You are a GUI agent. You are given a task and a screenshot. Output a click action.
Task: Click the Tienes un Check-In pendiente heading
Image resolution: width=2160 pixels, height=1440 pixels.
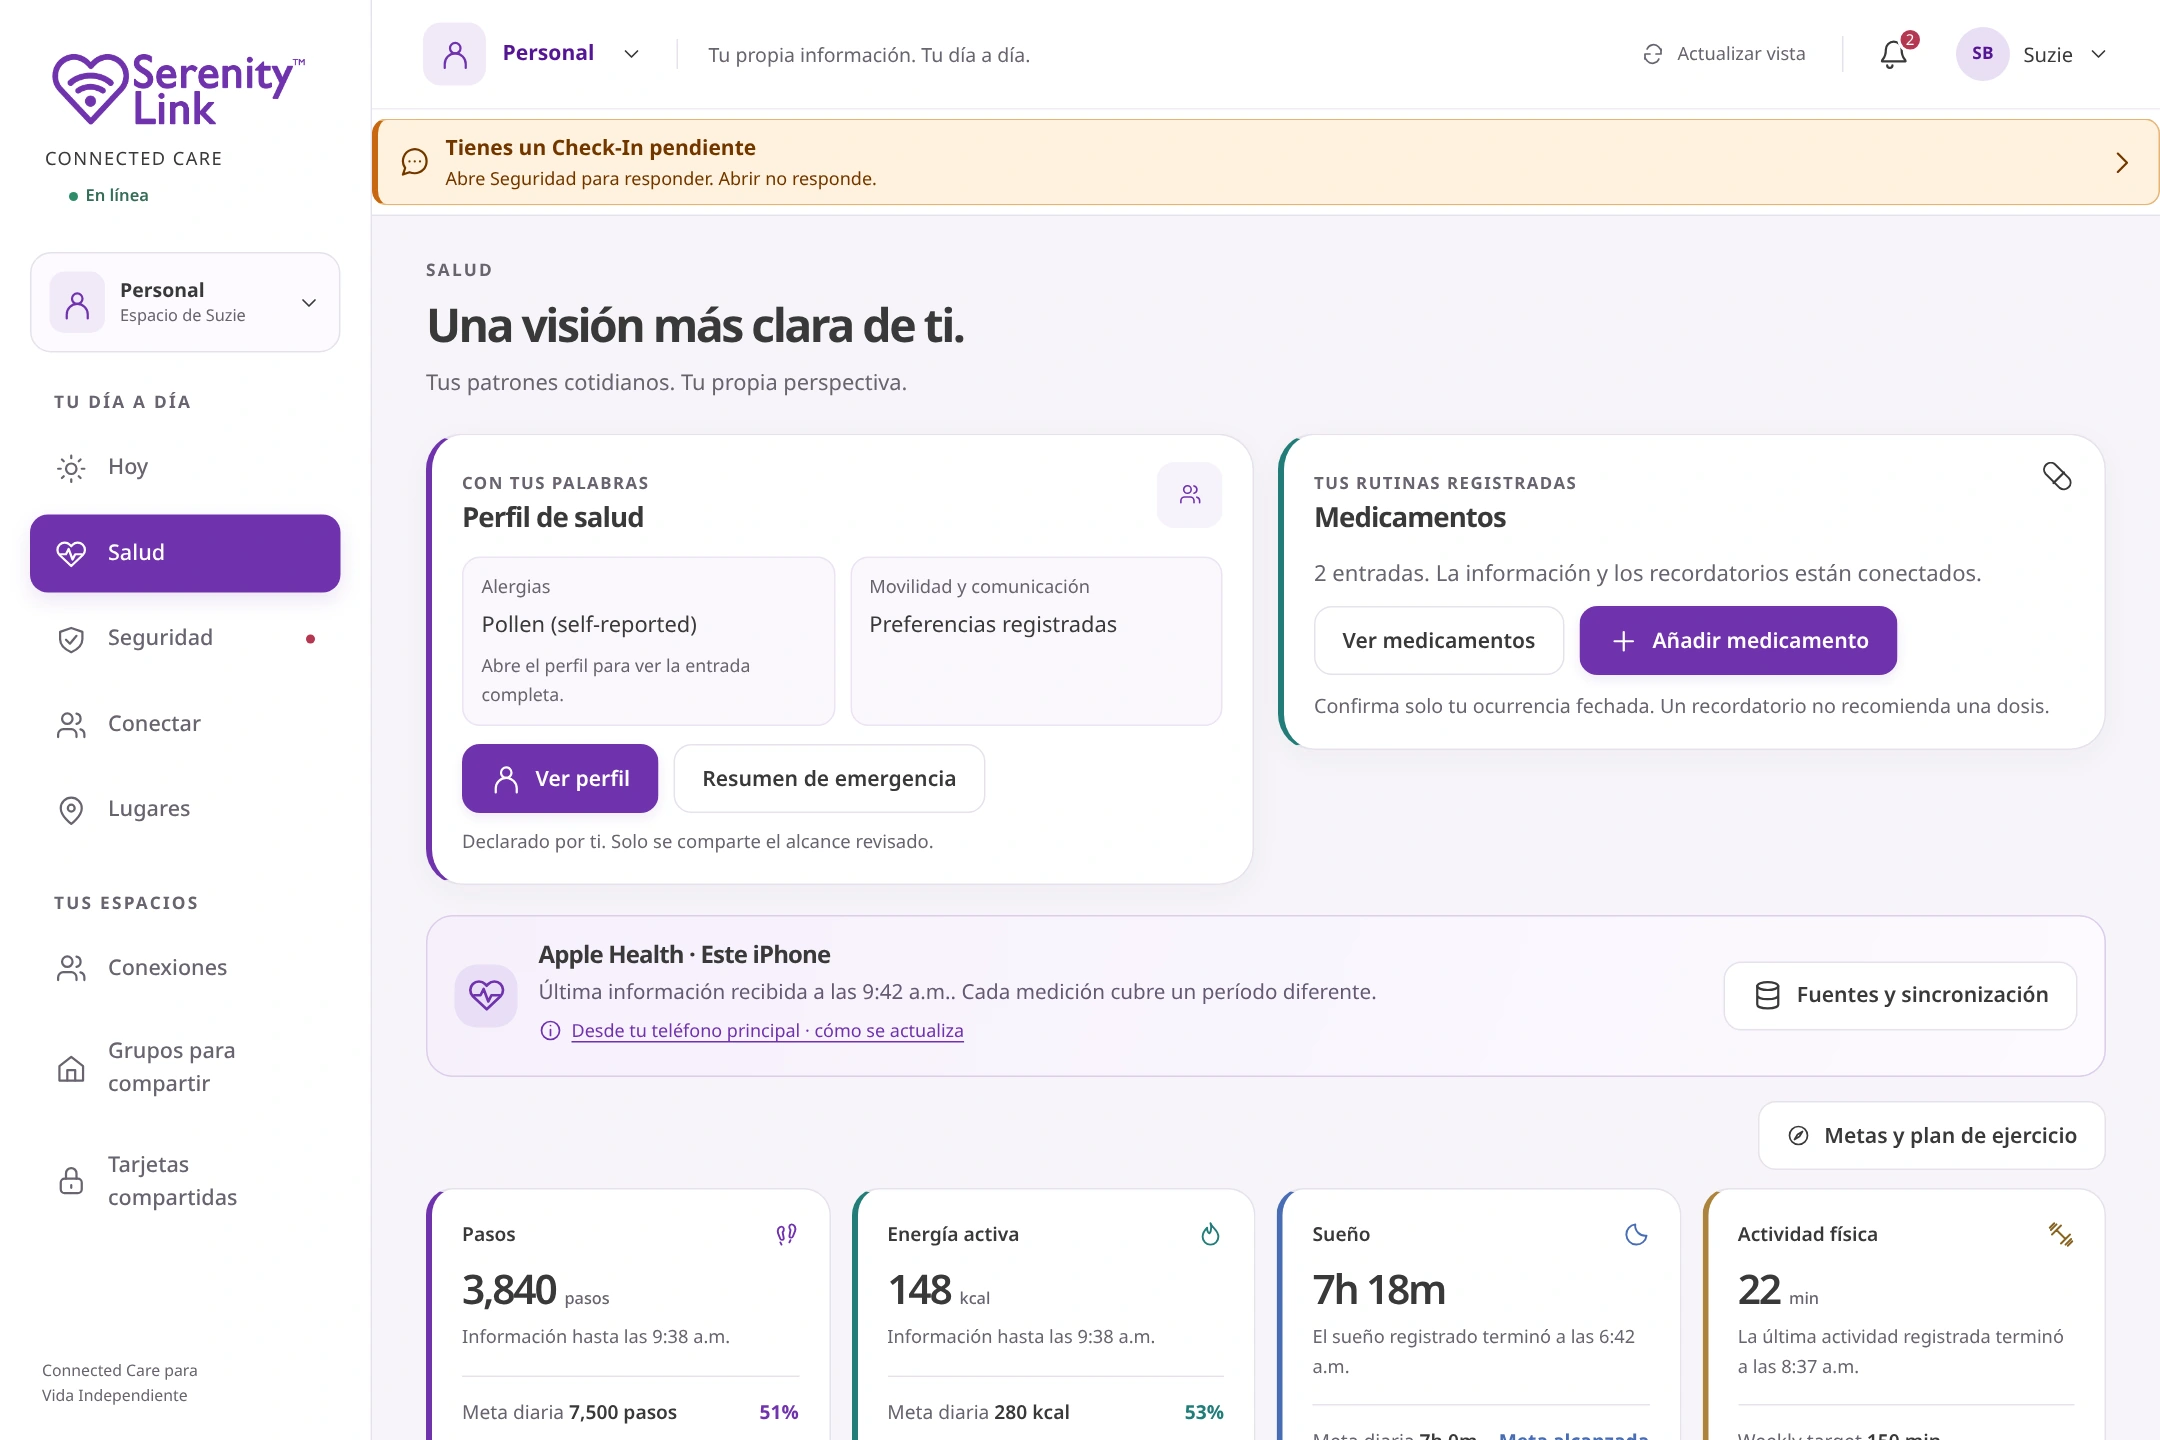coord(600,148)
